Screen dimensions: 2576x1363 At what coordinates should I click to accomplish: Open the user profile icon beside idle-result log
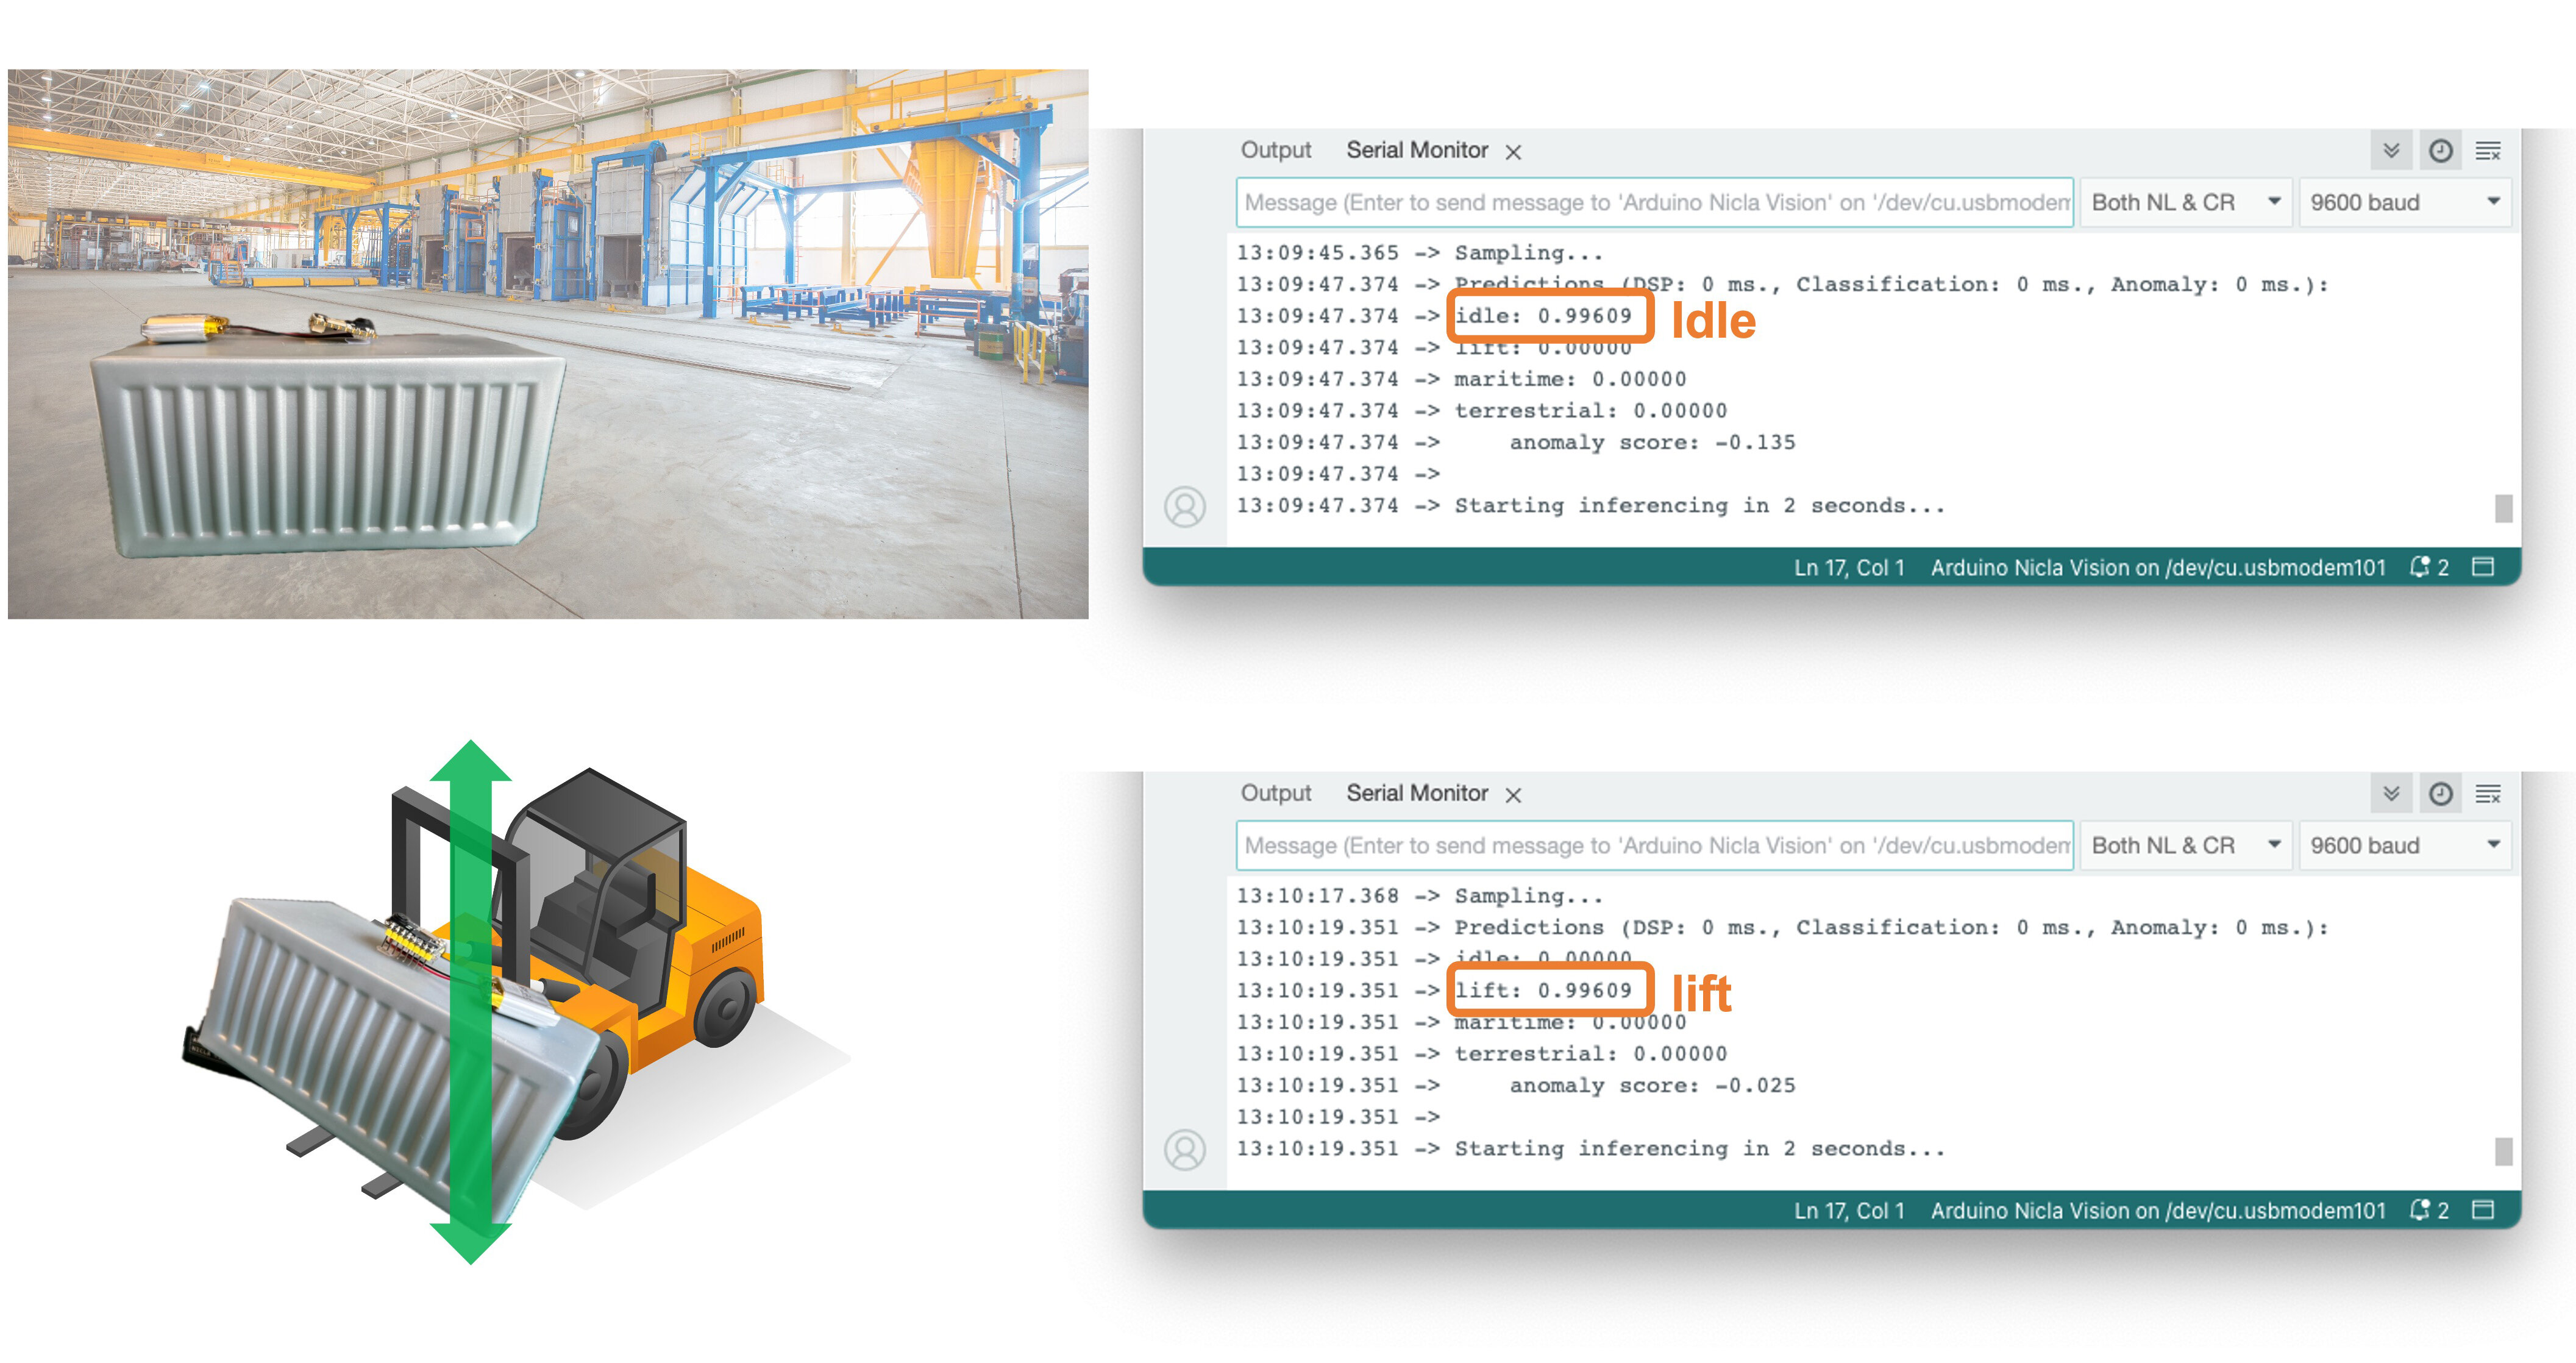(1185, 507)
